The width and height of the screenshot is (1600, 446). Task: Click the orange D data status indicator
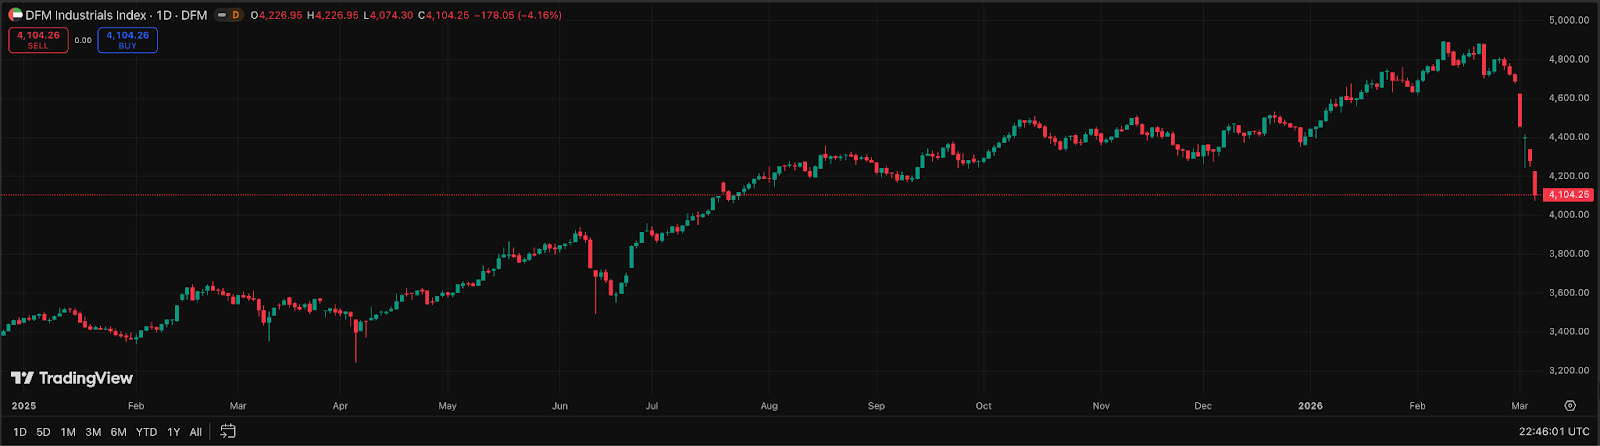(x=236, y=15)
